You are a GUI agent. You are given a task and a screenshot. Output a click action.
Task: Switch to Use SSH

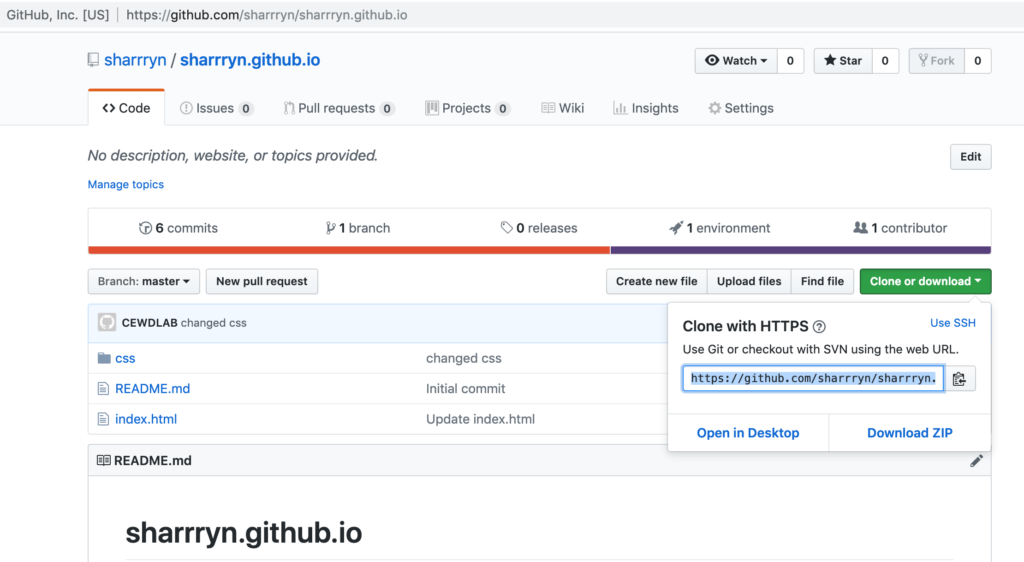tap(953, 323)
